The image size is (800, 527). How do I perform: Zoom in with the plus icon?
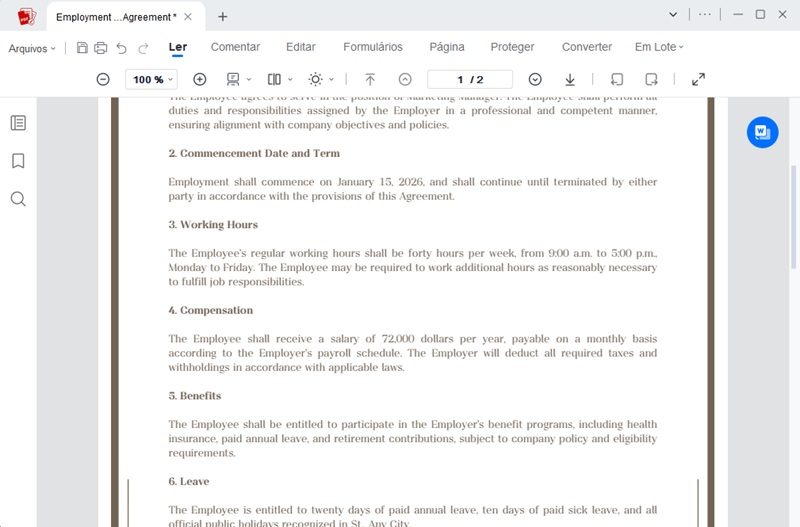199,79
